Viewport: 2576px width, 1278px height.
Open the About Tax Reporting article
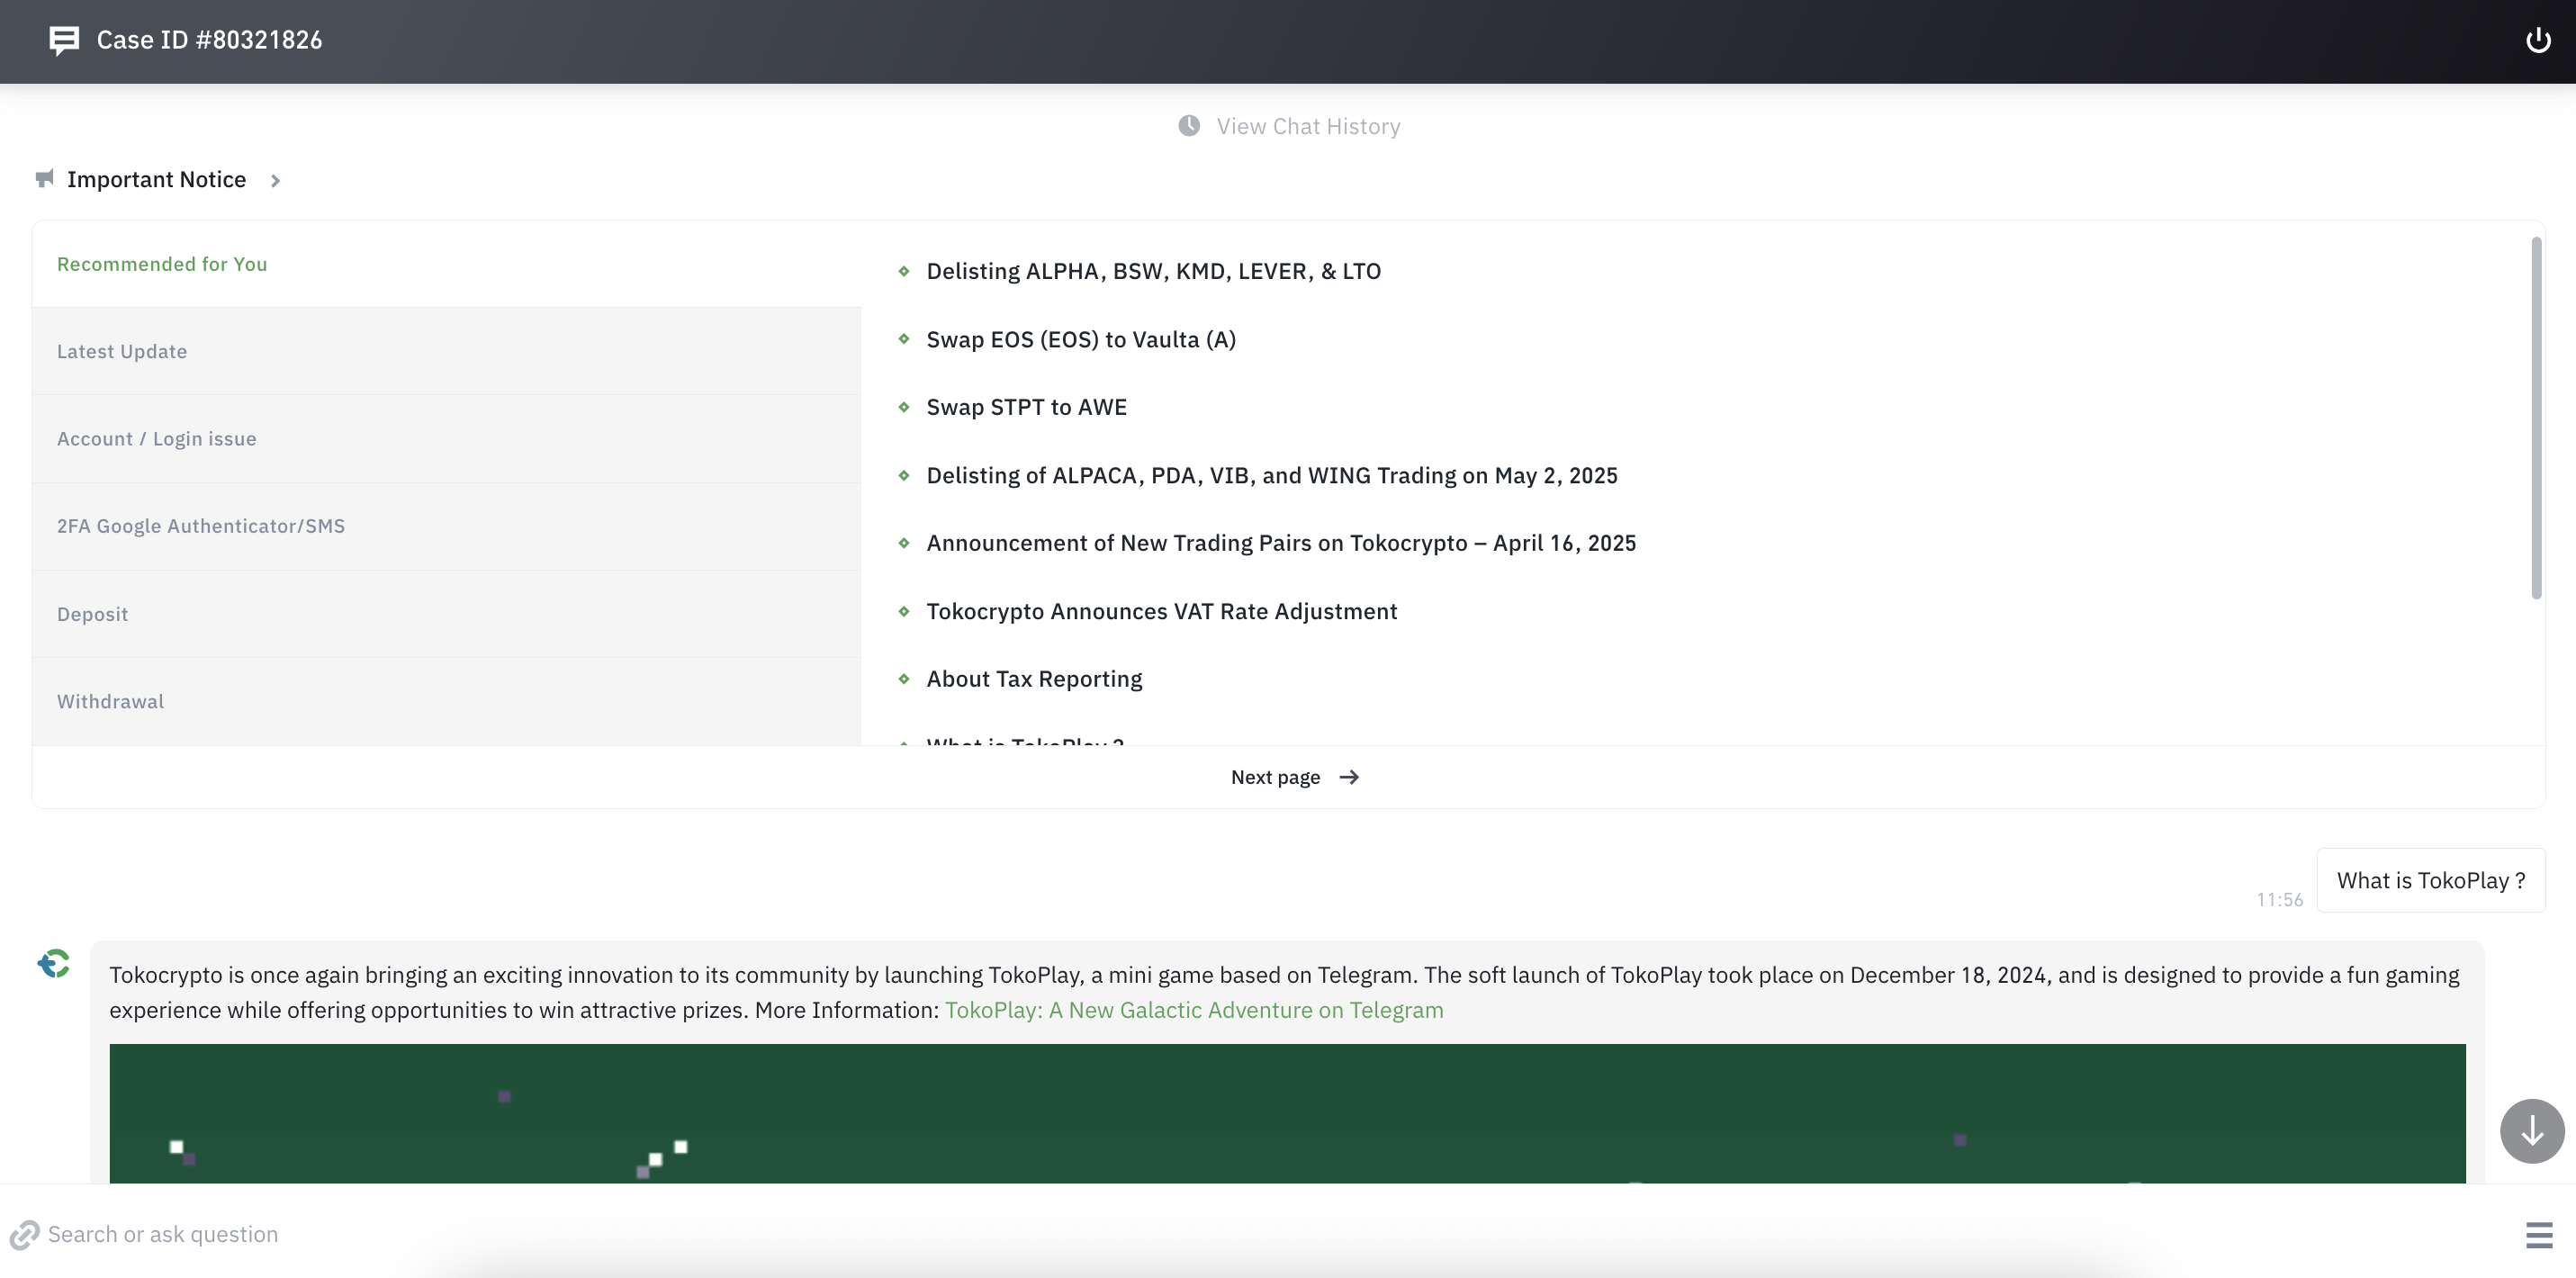click(1034, 679)
